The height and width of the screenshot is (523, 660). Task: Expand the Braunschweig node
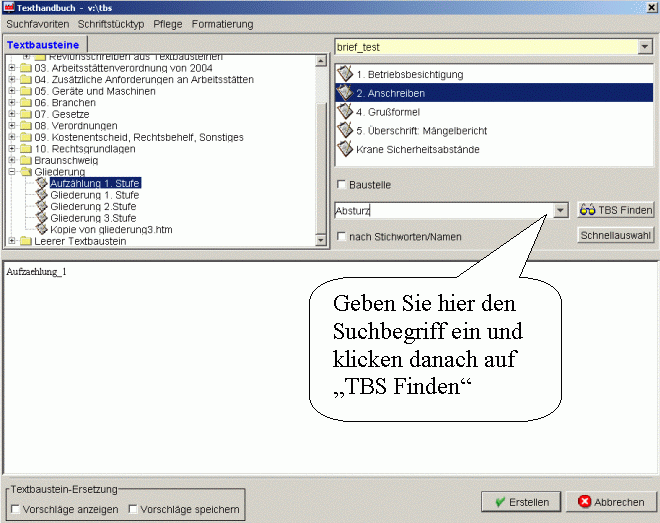12,159
